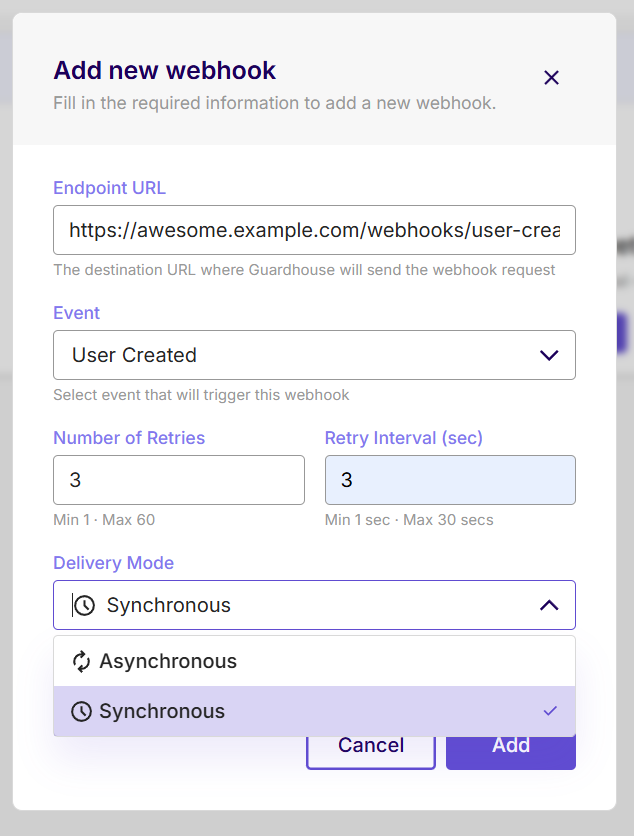This screenshot has height=836, width=634.
Task: Click the X to close the dialog
Action: pyautogui.click(x=551, y=77)
